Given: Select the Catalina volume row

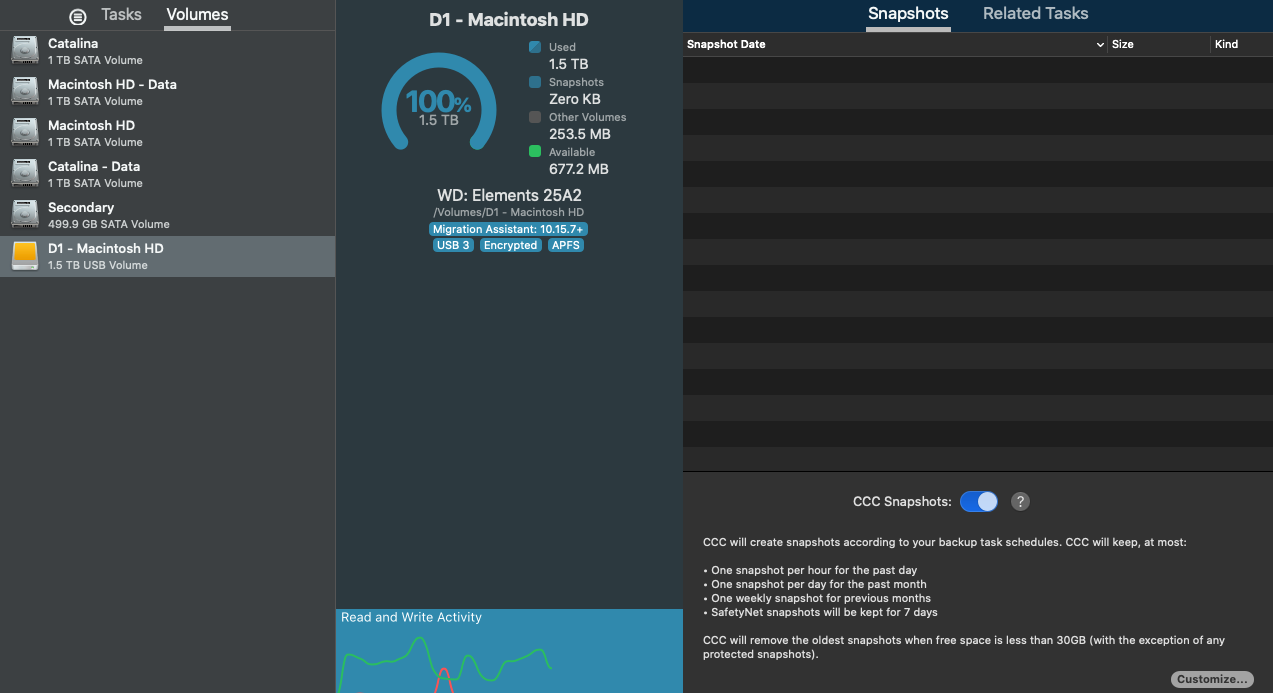Looking at the screenshot, I should (x=167, y=51).
